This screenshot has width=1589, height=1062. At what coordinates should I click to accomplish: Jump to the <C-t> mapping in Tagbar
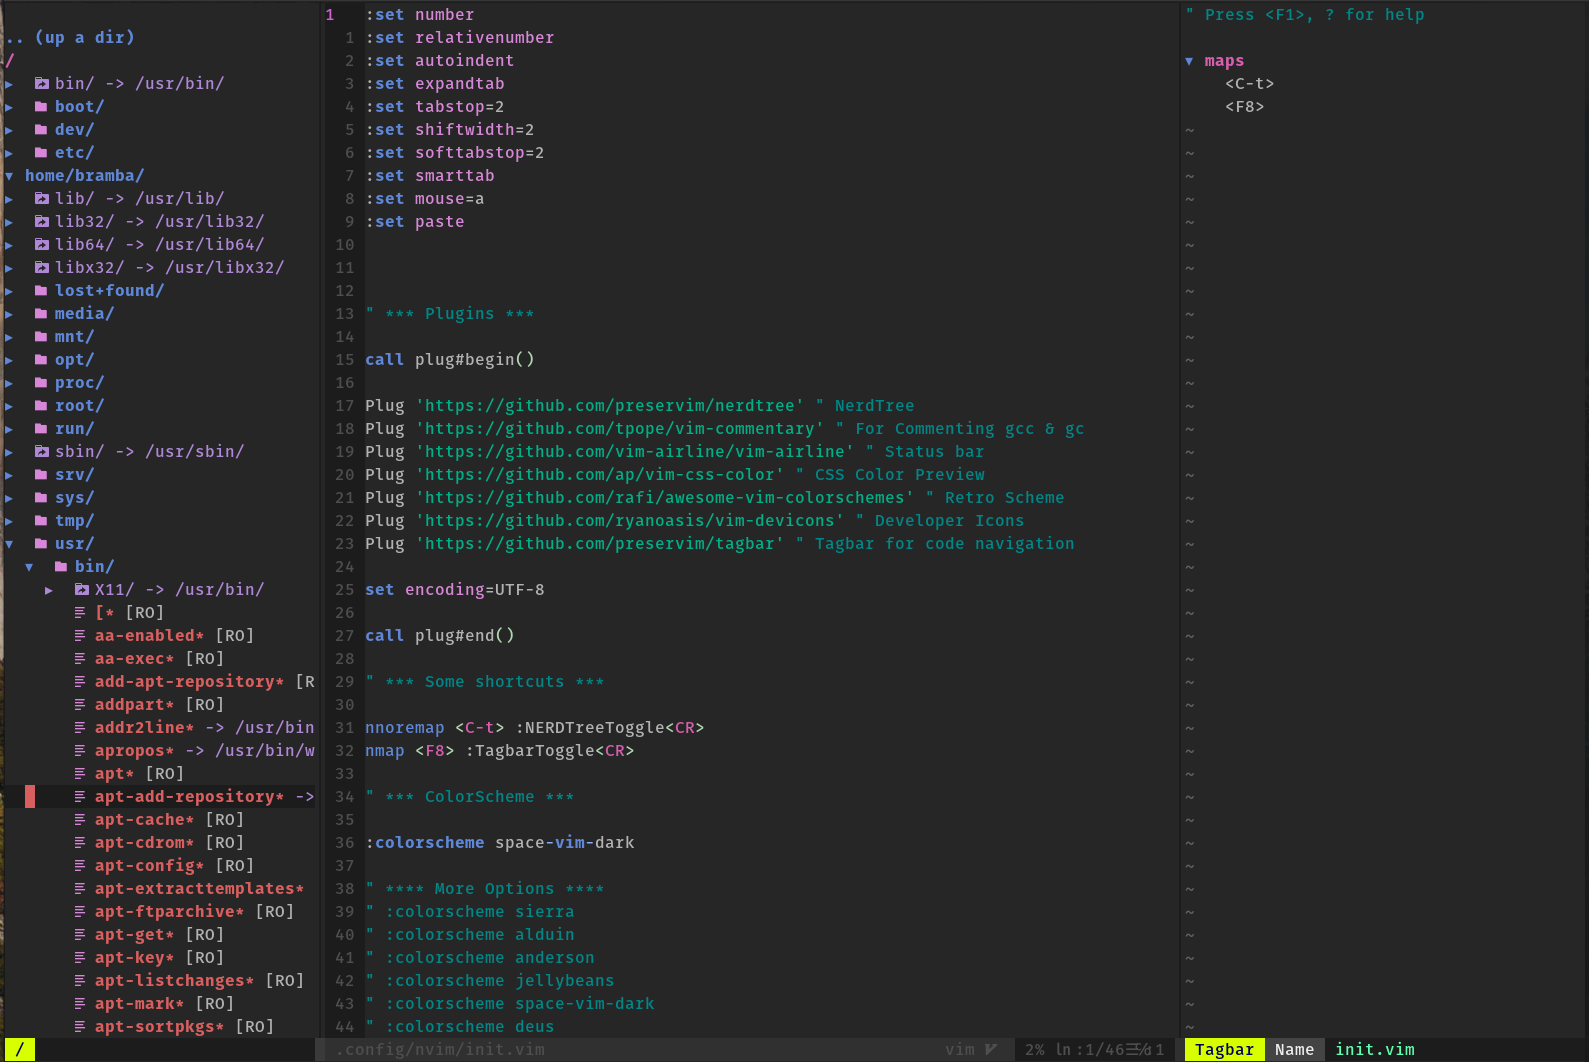coord(1249,84)
